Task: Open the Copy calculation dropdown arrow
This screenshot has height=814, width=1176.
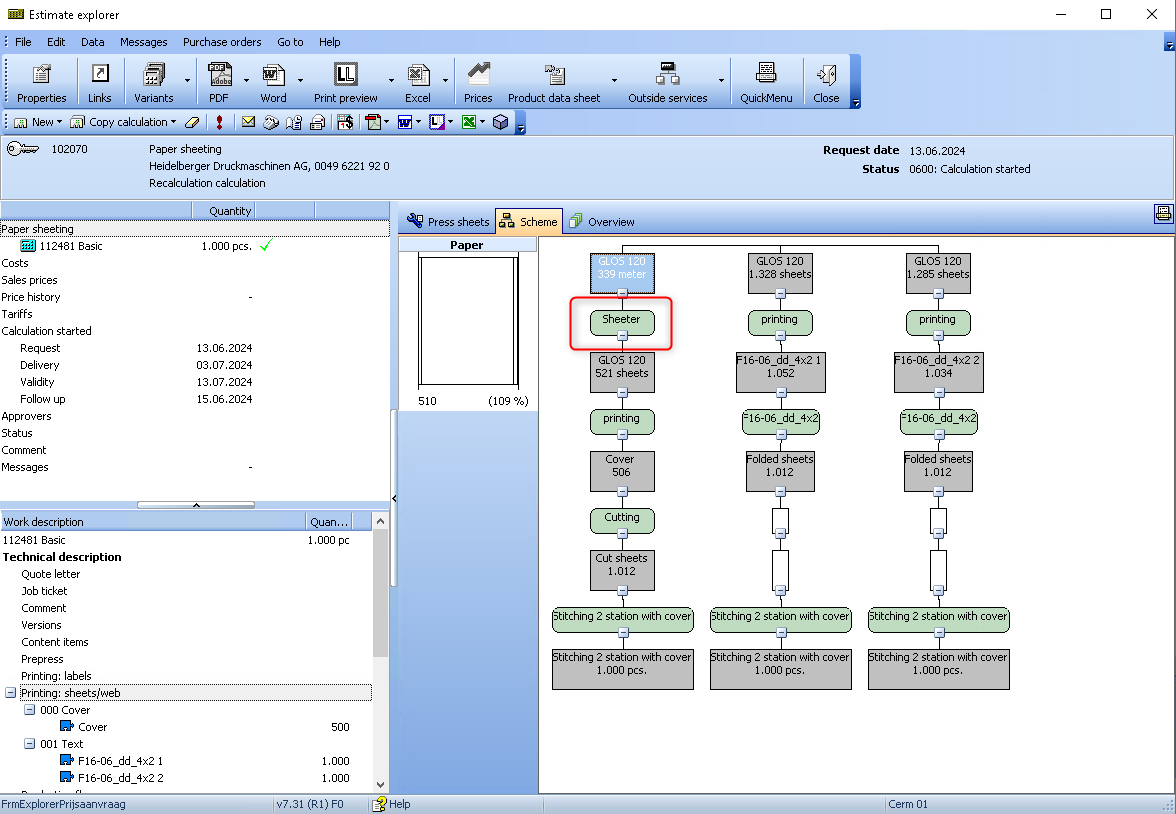Action: 173,122
